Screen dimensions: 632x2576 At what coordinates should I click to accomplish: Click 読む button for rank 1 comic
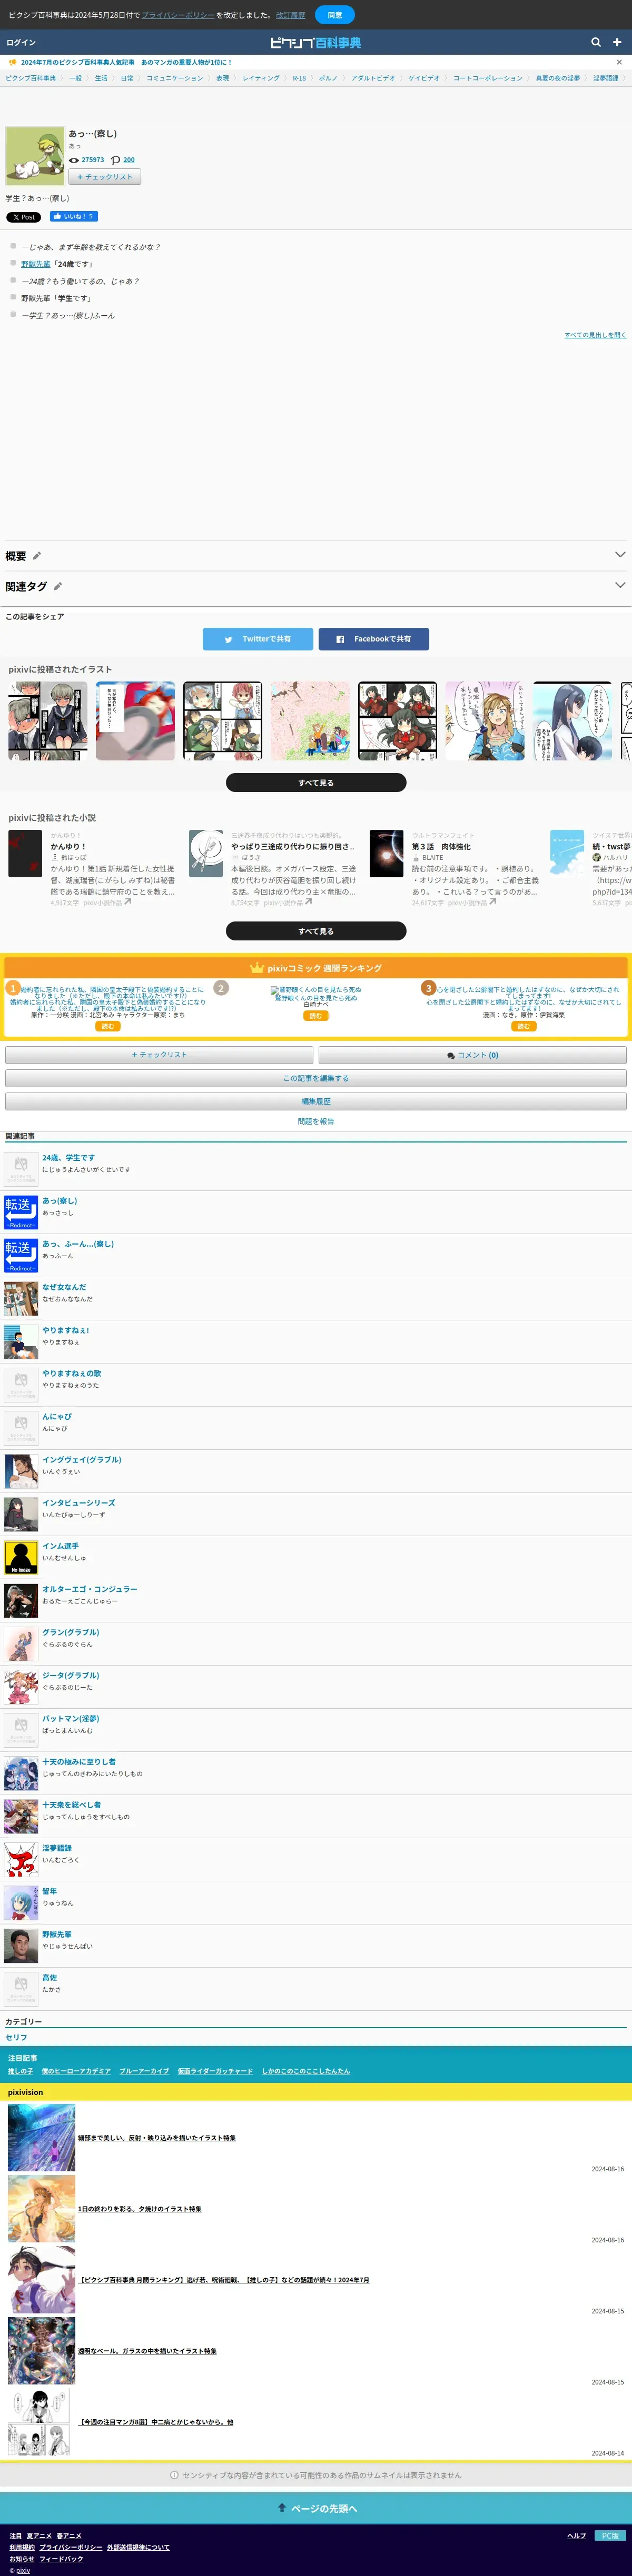[x=108, y=1027]
